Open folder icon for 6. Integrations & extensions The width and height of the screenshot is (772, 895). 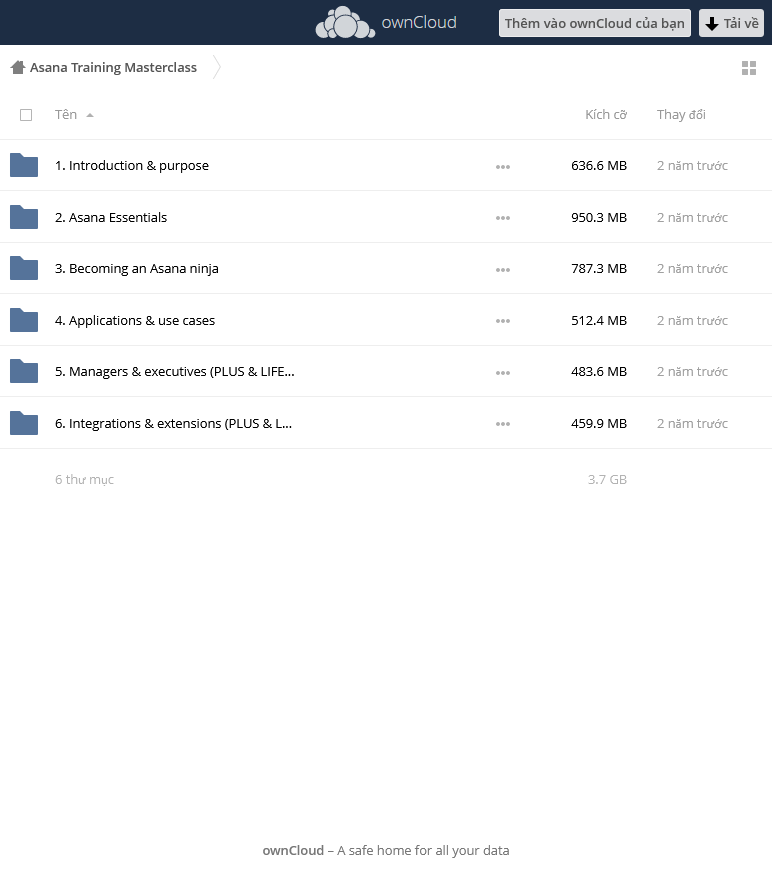[24, 424]
